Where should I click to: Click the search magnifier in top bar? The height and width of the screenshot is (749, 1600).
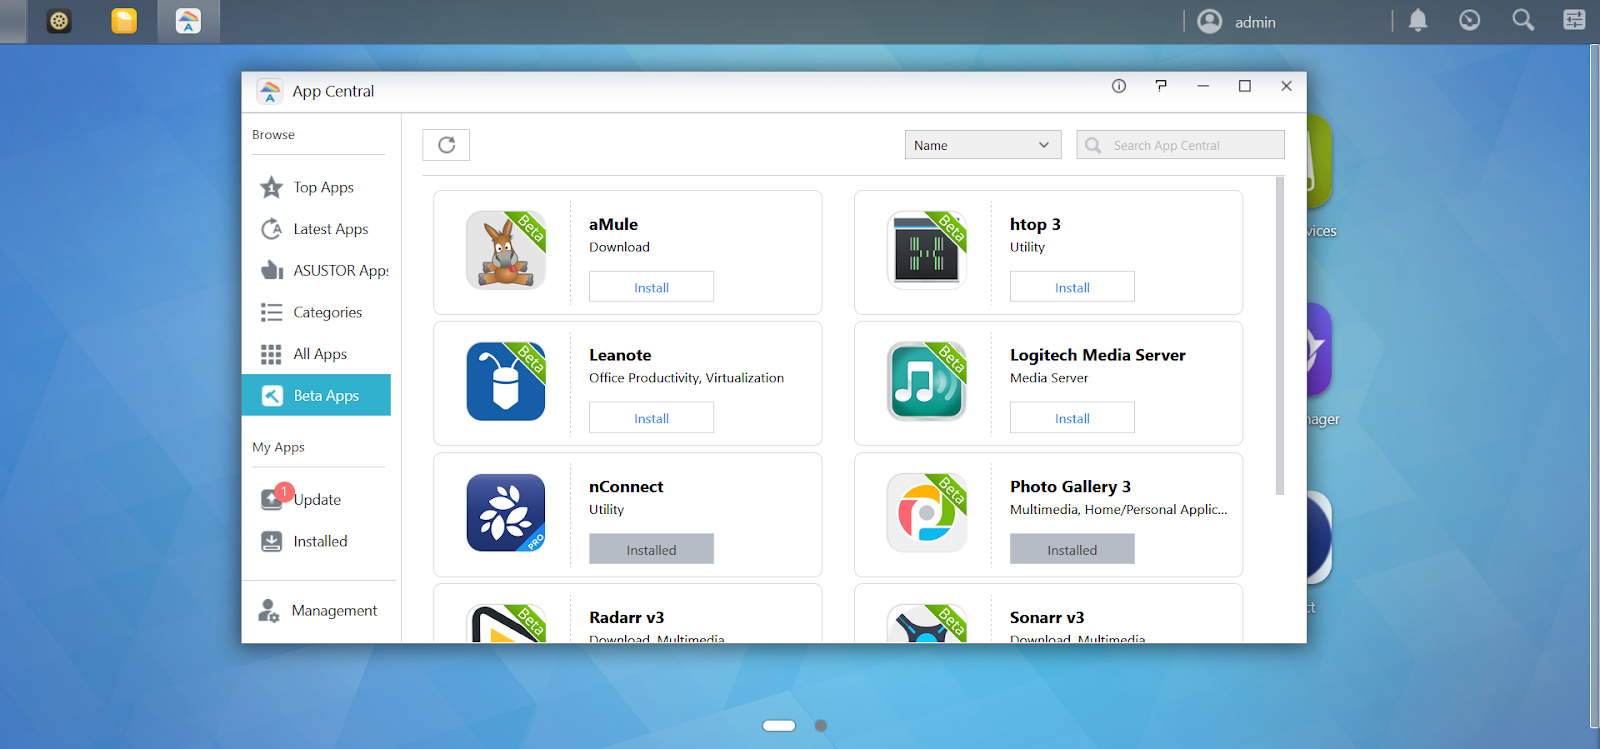click(x=1523, y=20)
